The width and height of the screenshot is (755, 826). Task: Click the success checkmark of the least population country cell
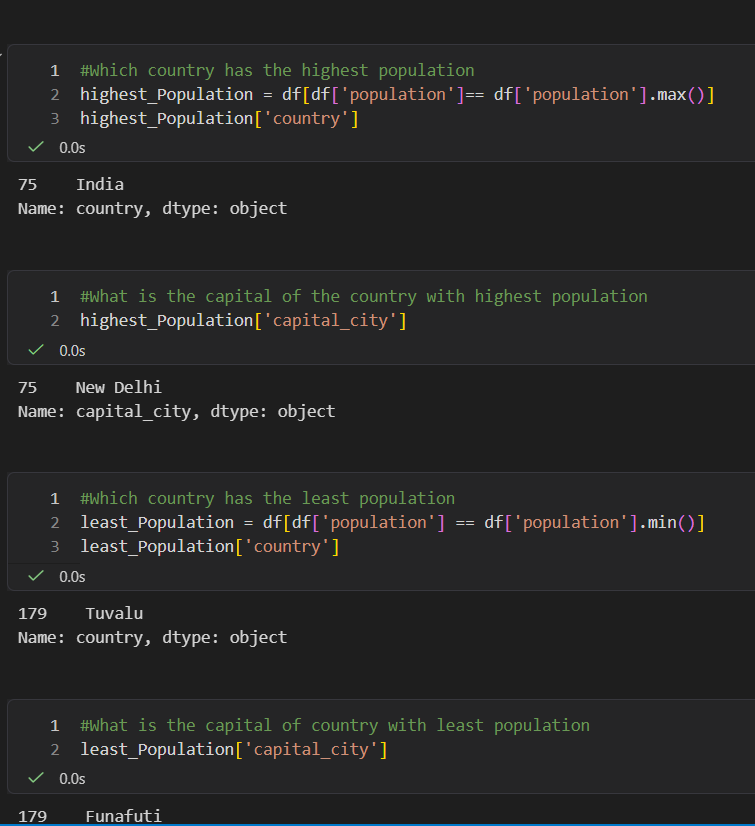(36, 576)
